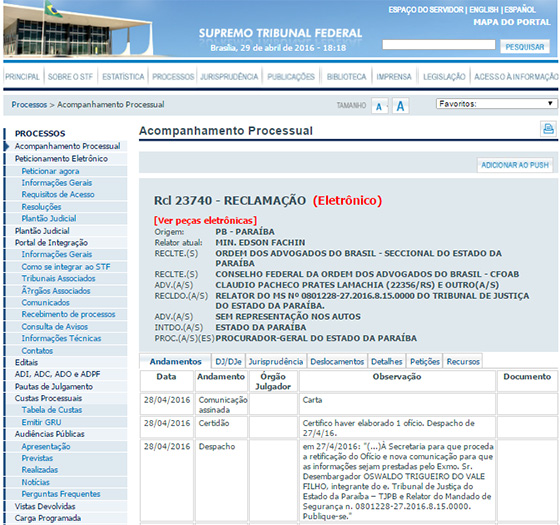The image size is (560, 525).
Task: Open Contatos sidebar link
Action: tap(37, 351)
